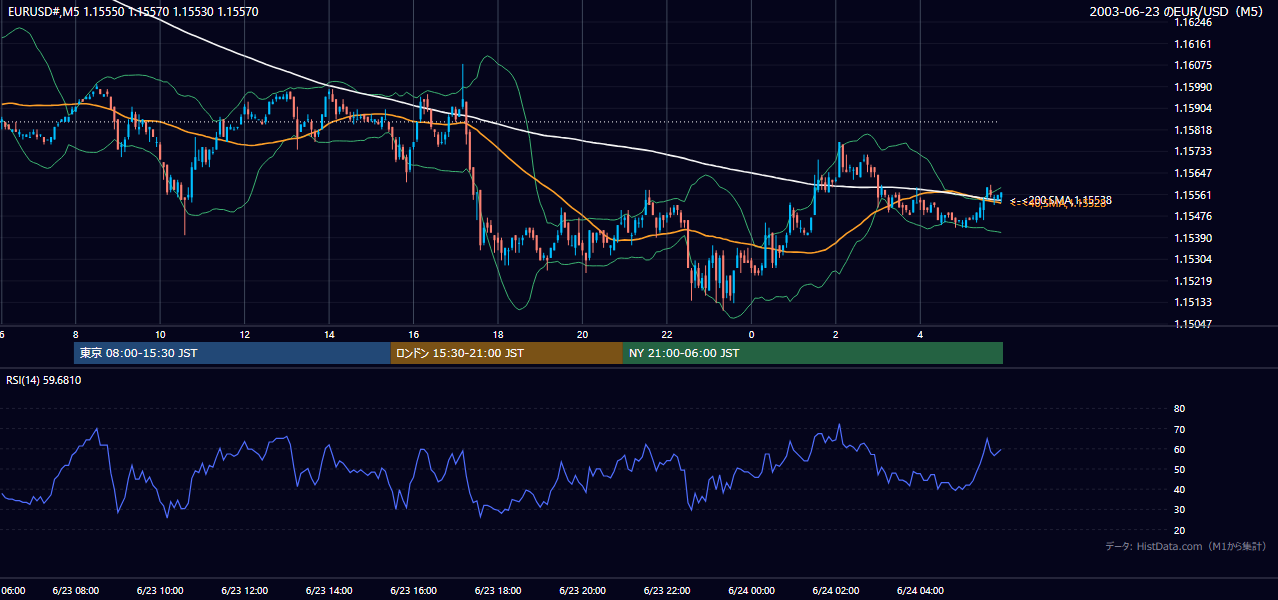Image resolution: width=1278 pixels, height=600 pixels.
Task: Click the 6/24 04:00 time label
Action: (x=921, y=591)
